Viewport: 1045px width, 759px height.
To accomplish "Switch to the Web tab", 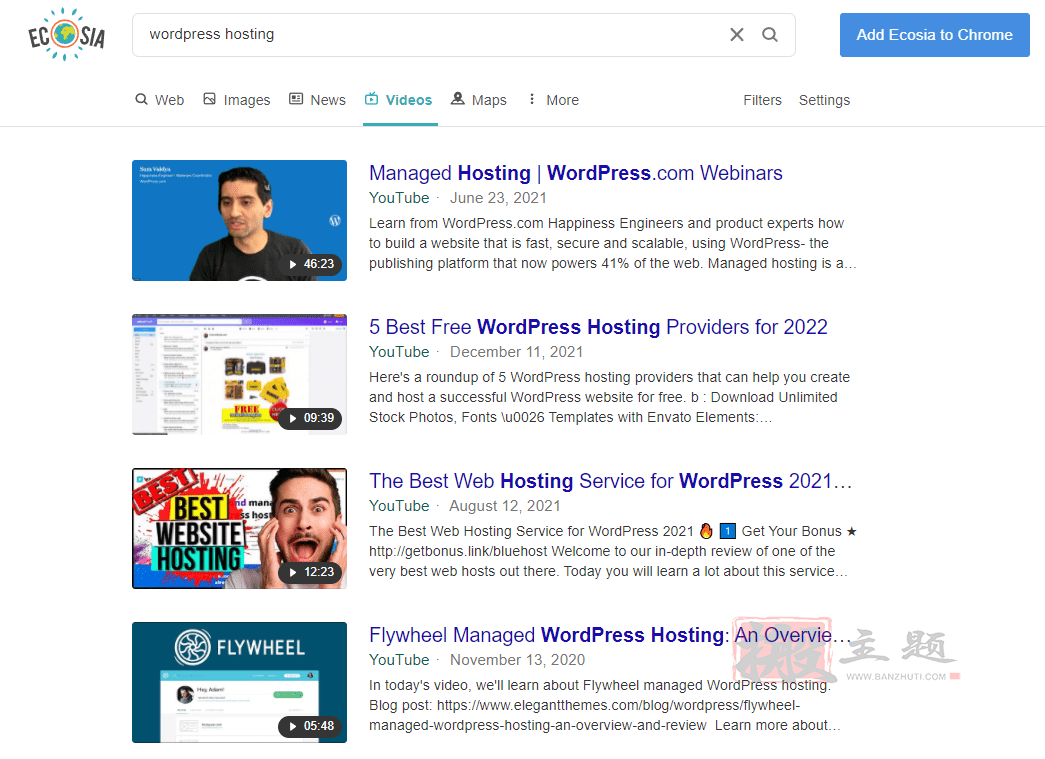I will click(x=160, y=100).
